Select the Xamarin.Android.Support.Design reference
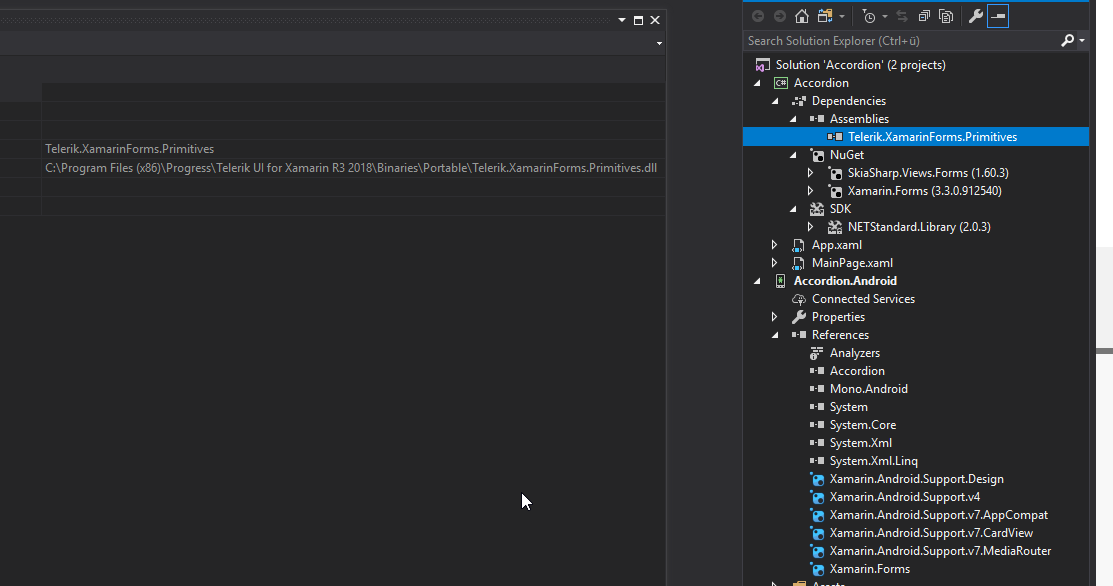The height and width of the screenshot is (586, 1113). coord(916,479)
